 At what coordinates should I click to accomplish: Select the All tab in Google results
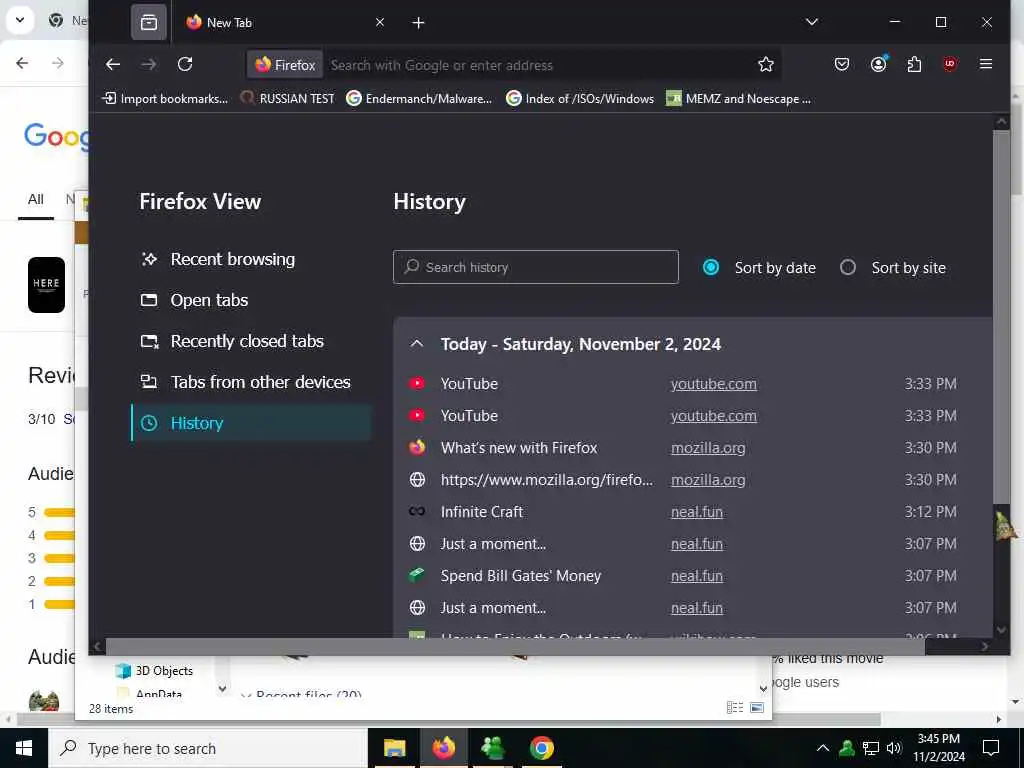pyautogui.click(x=36, y=200)
